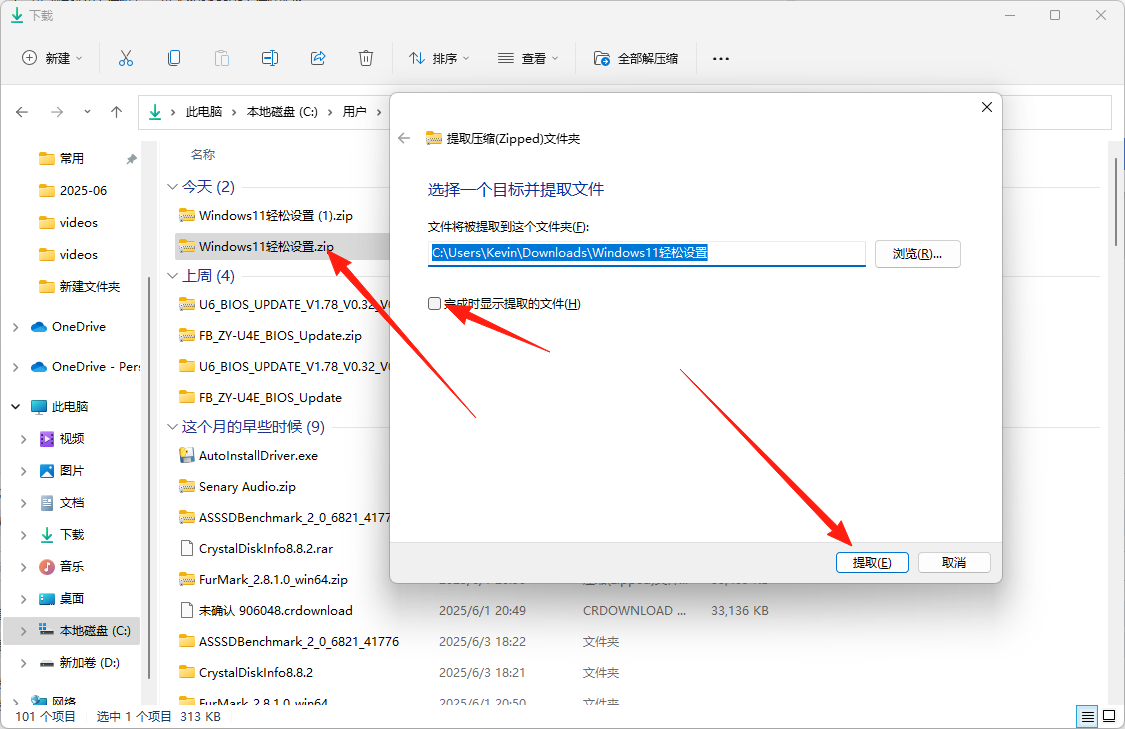Click the 浏览(R)... browse button

coord(917,254)
